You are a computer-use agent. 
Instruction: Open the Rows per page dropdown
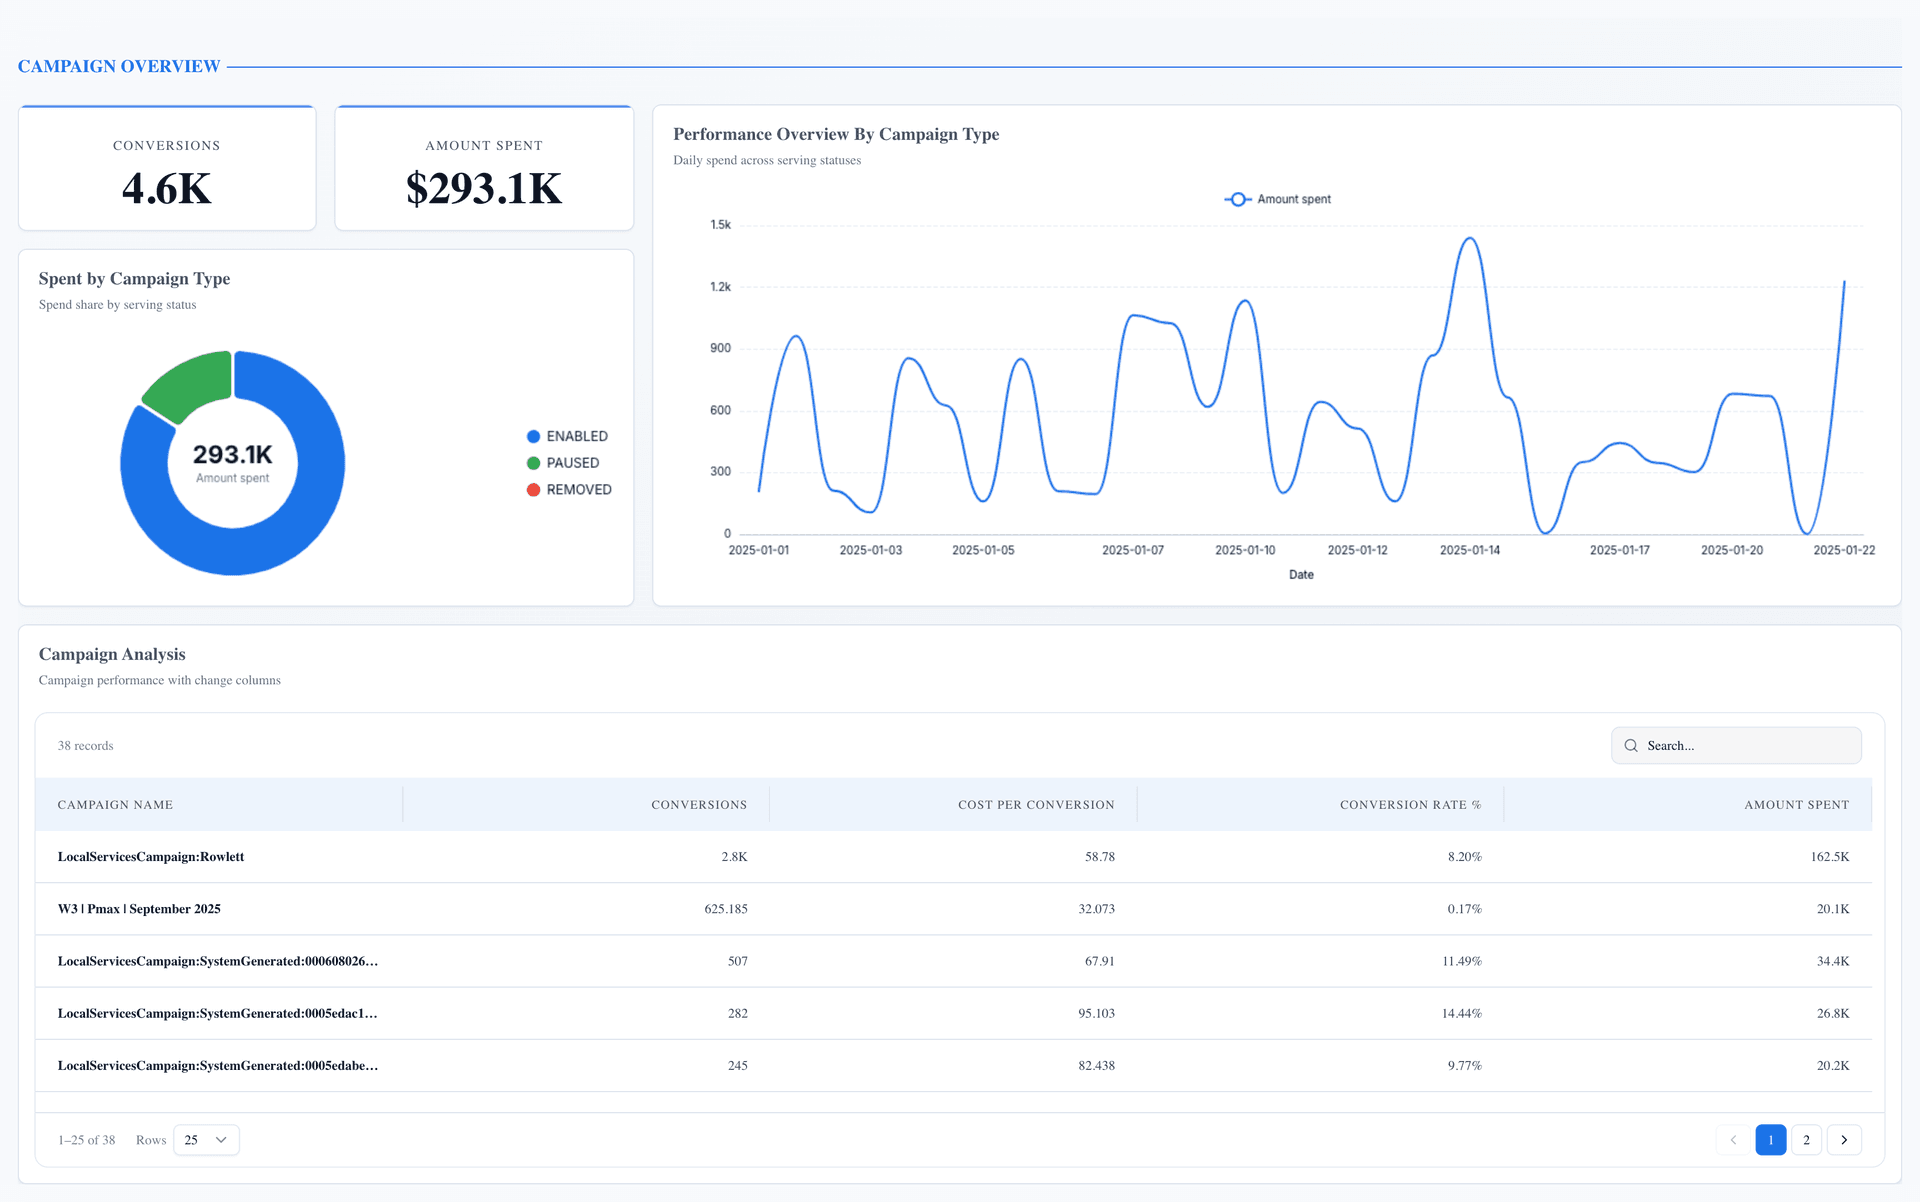click(206, 1140)
